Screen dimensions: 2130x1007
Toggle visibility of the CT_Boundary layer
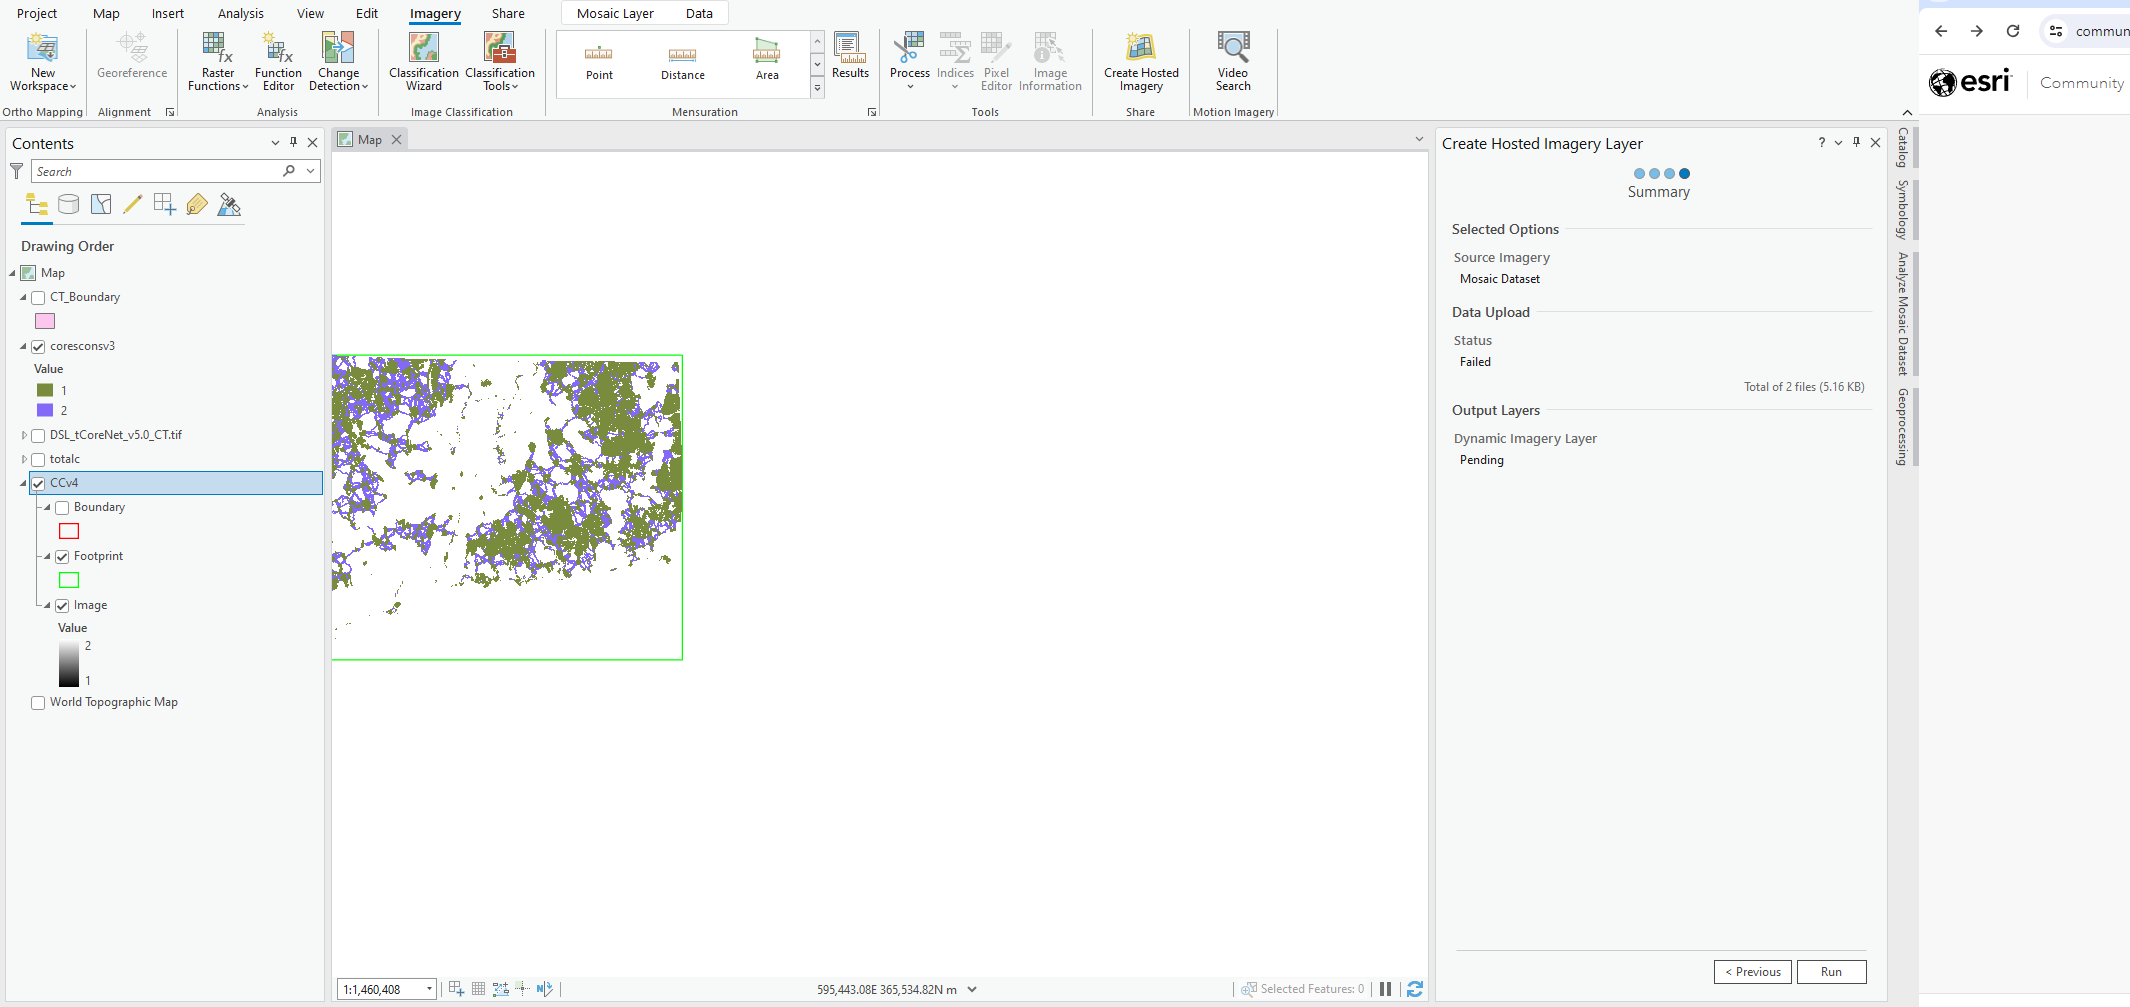click(38, 297)
